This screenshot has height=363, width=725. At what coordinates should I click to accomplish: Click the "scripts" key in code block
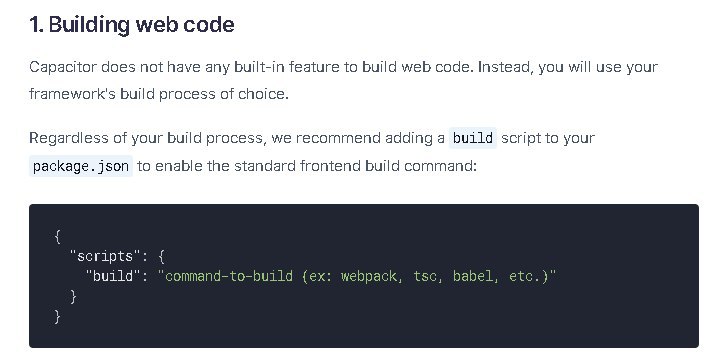[105, 256]
